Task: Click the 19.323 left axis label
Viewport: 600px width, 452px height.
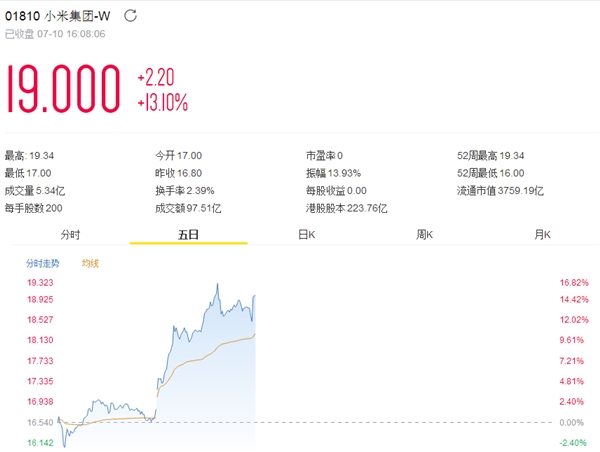Action: tap(38, 283)
